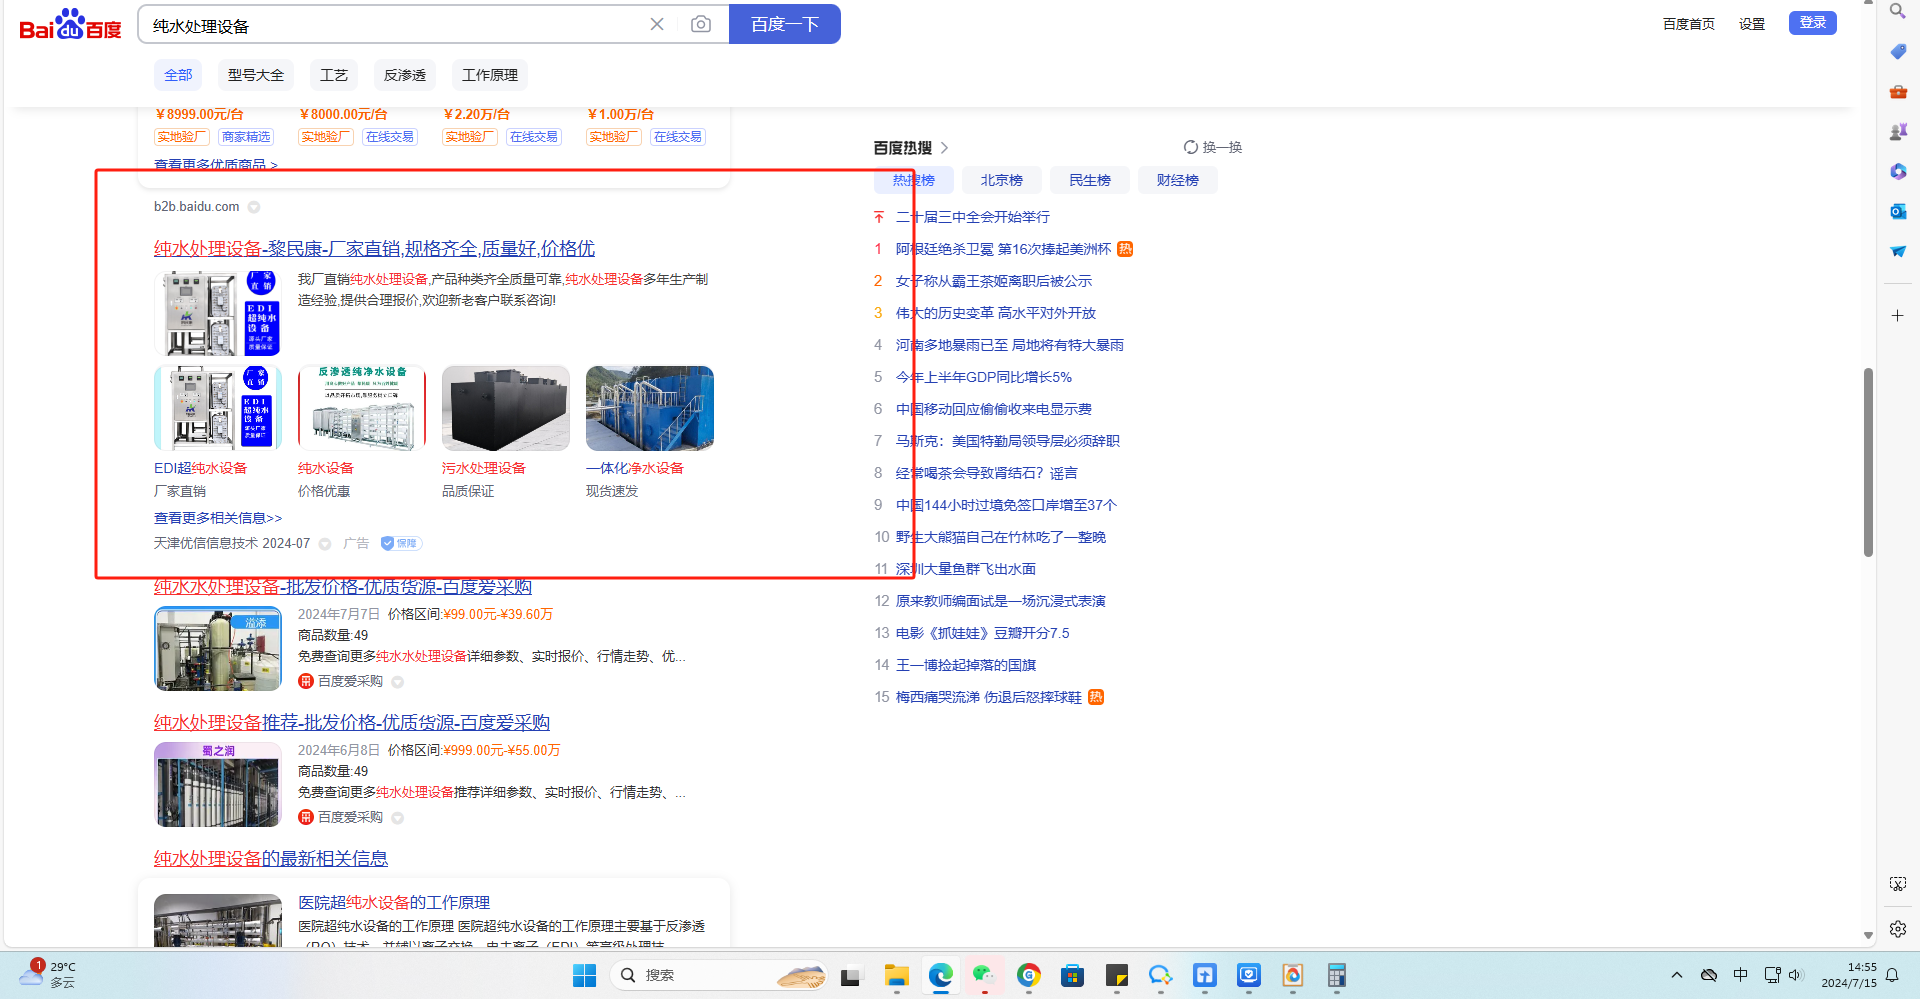The width and height of the screenshot is (1920, 999).
Task: Open Google Chrome from the taskbar
Action: click(x=1028, y=975)
